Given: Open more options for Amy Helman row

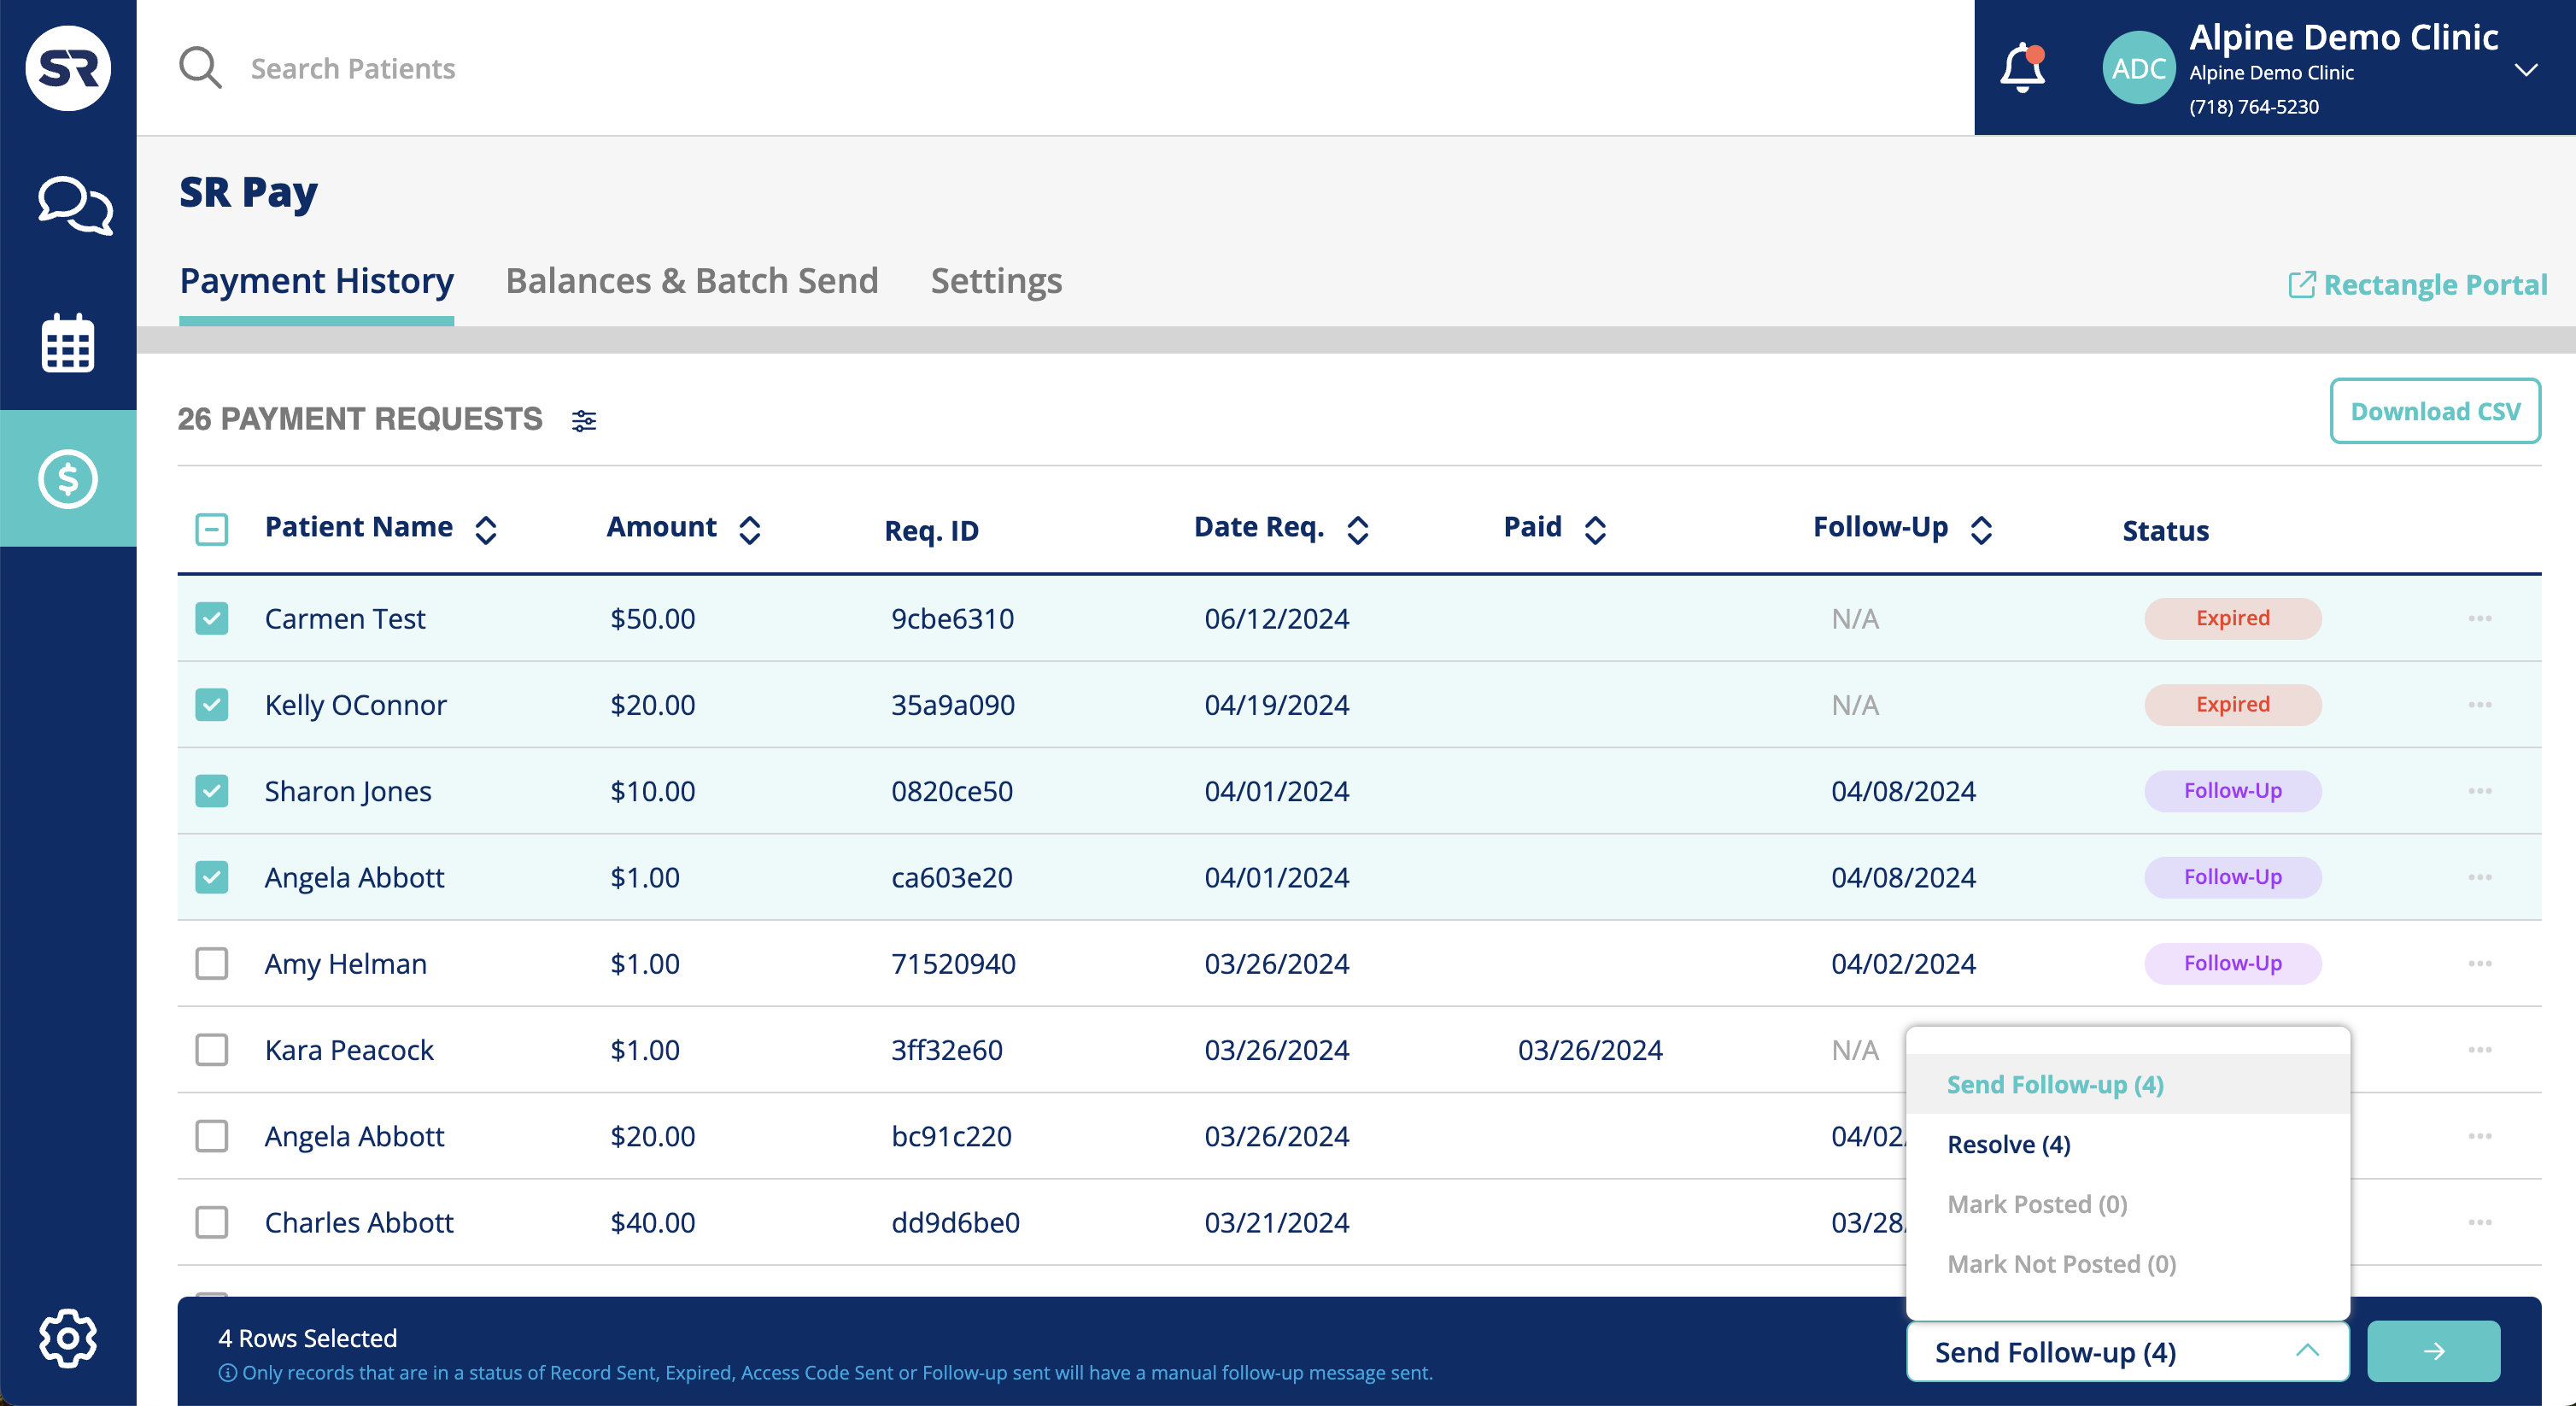Looking at the screenshot, I should (x=2480, y=963).
